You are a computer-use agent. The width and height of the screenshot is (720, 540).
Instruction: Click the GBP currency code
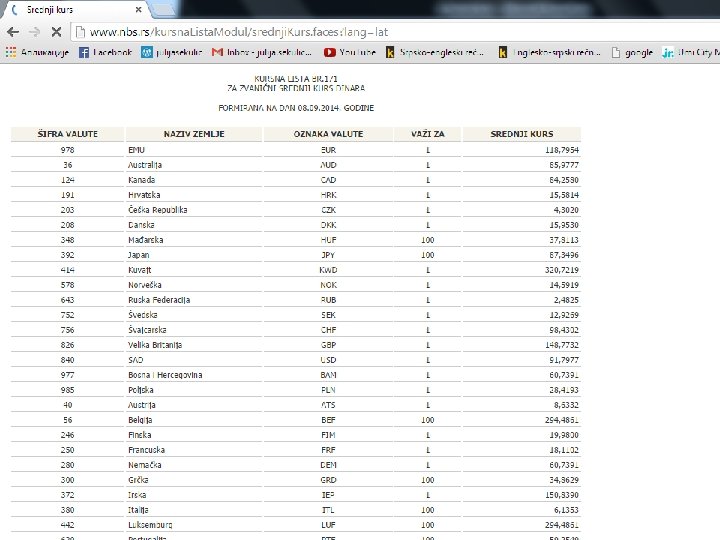tap(328, 345)
